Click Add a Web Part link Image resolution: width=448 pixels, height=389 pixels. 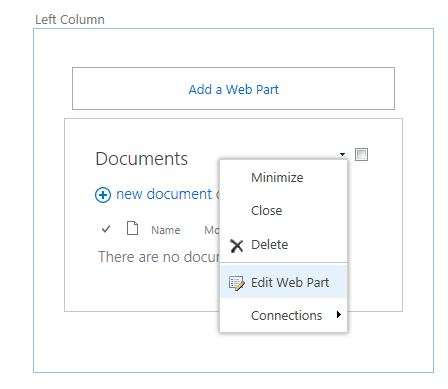(x=233, y=89)
